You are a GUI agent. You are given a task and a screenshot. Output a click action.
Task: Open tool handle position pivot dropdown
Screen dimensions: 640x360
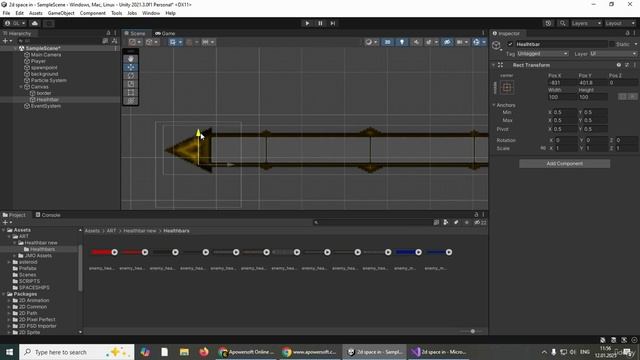point(135,42)
